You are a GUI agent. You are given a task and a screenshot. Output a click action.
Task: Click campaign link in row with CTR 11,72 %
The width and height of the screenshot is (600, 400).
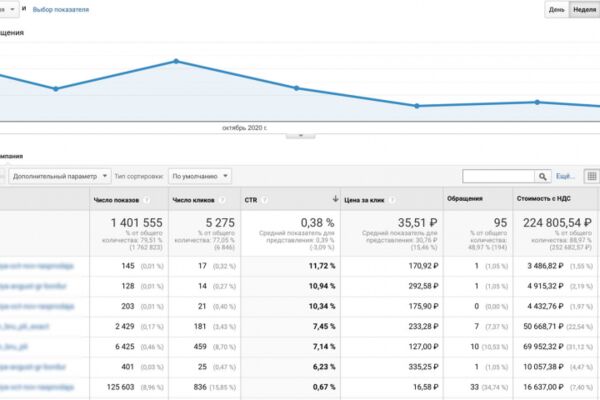click(37, 266)
